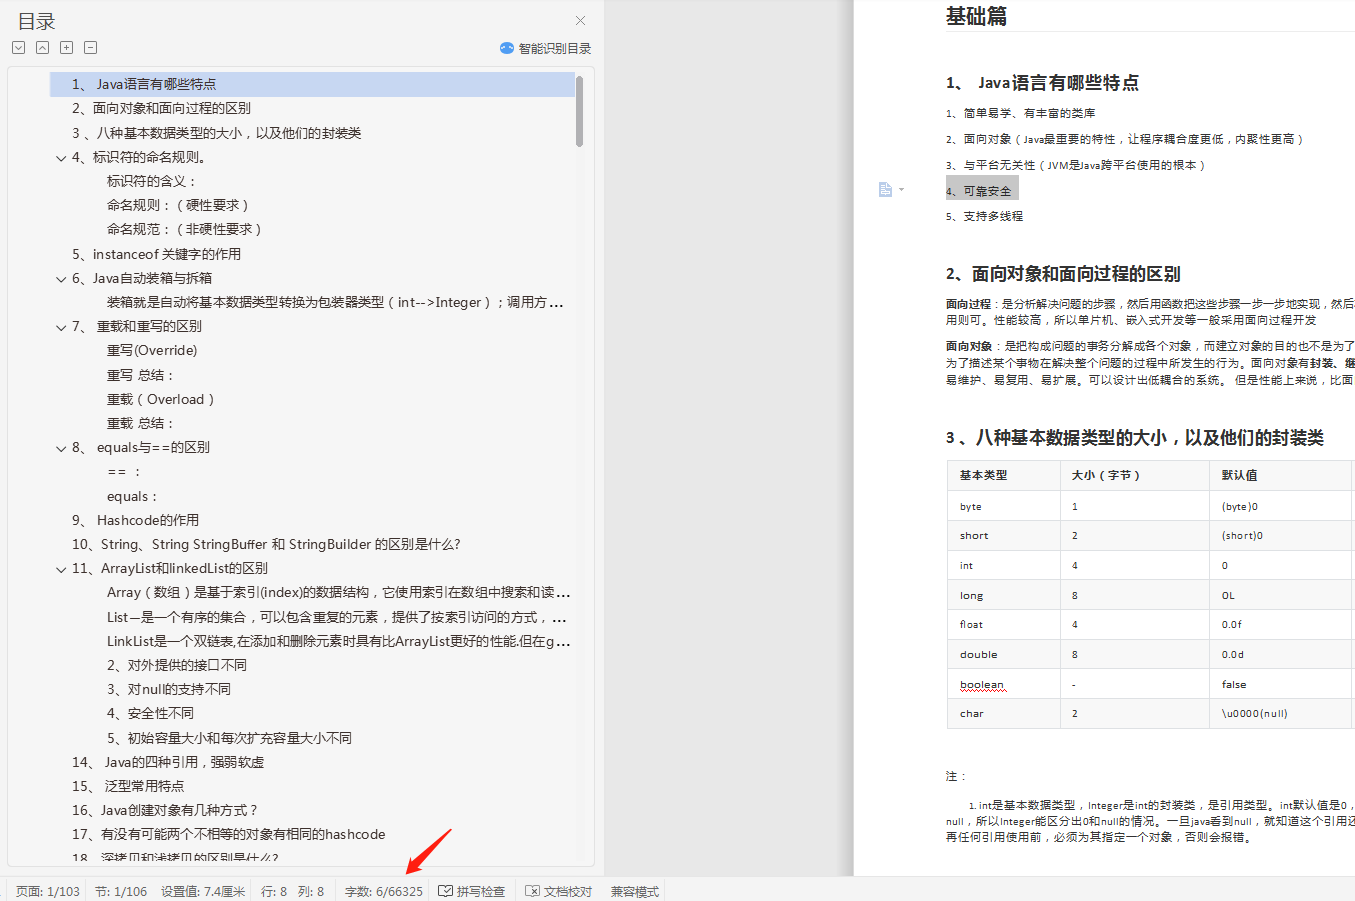Open 文档校对 document proofreading in status bar
1355x901 pixels.
point(559,891)
